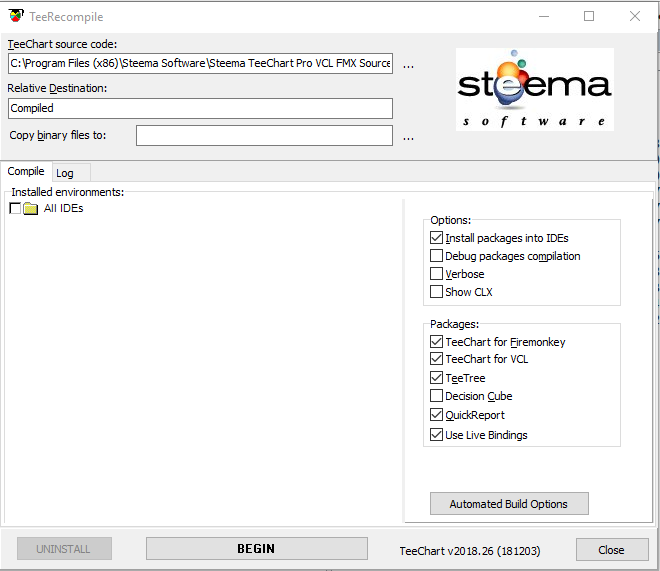Toggle the QuickReport package checkbox
This screenshot has width=660, height=571.
[436, 415]
